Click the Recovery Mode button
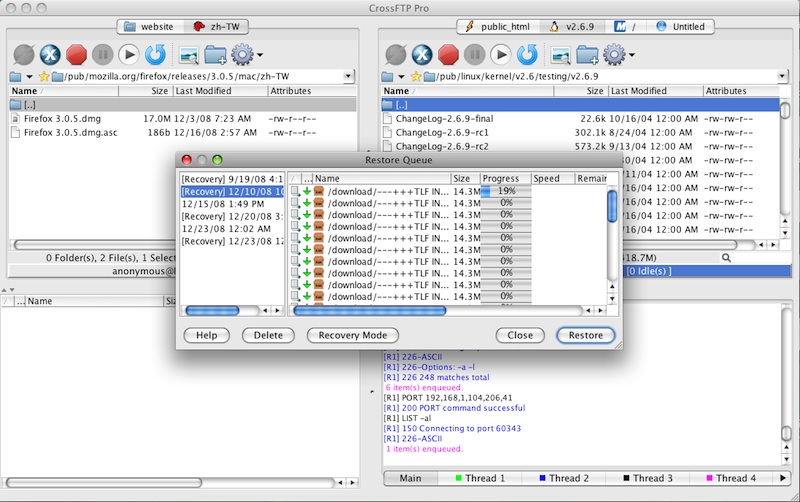800x502 pixels. click(x=353, y=335)
